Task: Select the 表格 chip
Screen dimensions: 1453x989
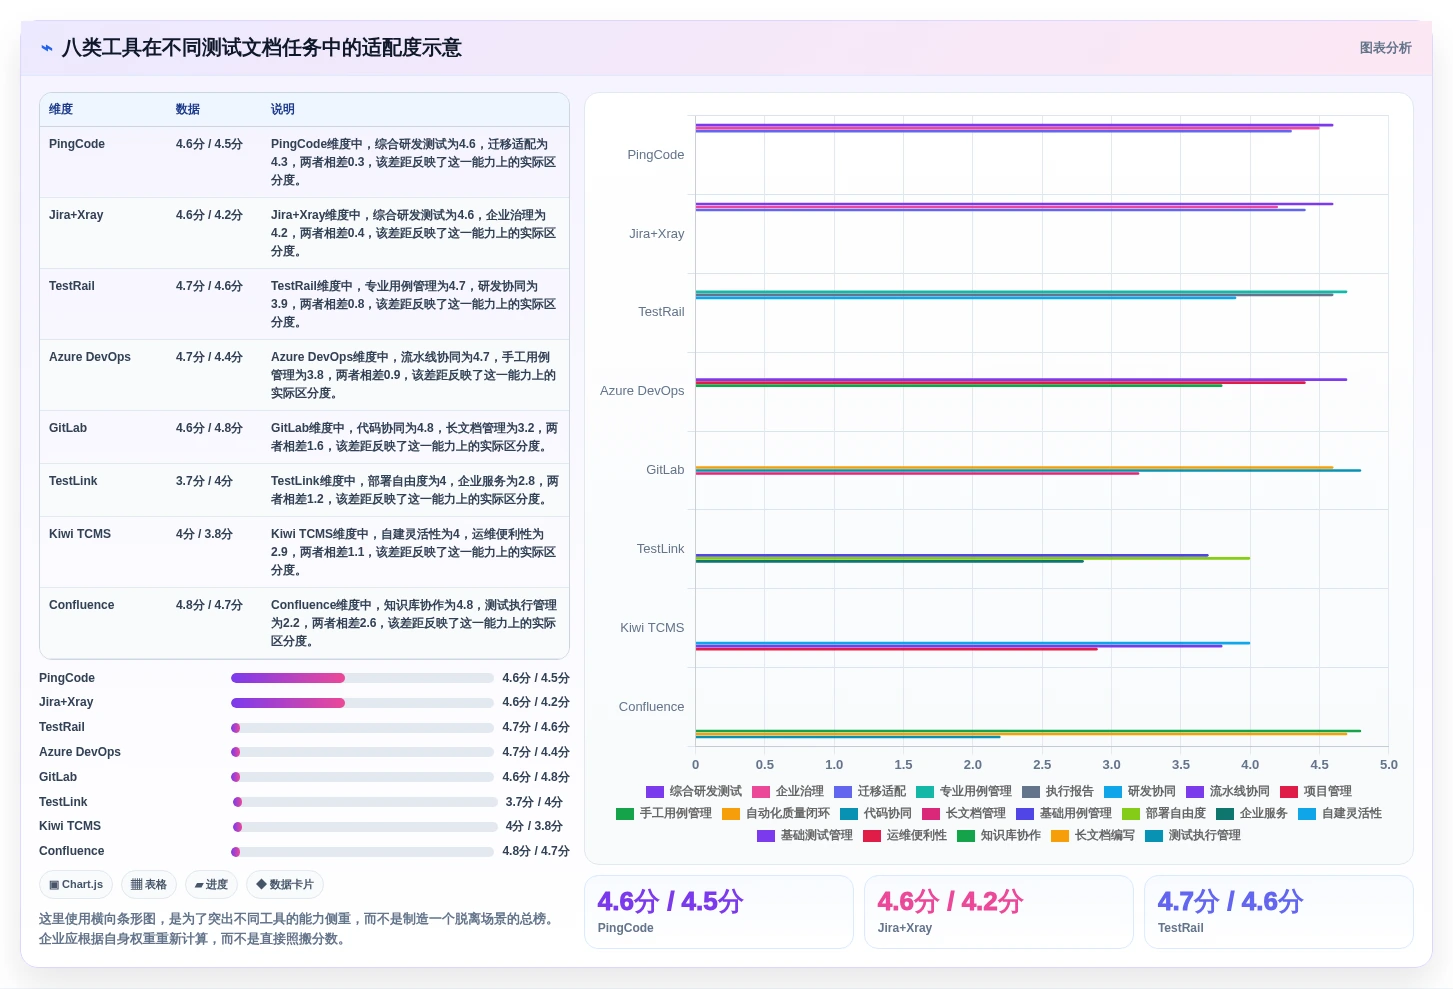Action: 149,885
